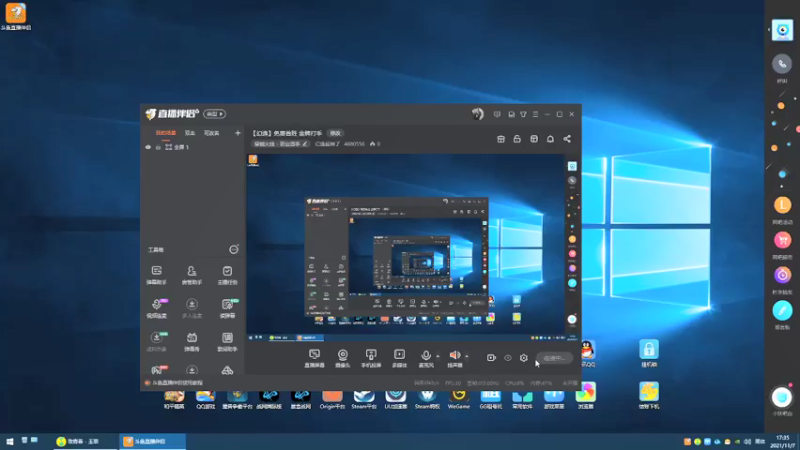This screenshot has width=800, height=450.
Task: Open pink shopping cart icon in sidebar
Action: tap(782, 240)
